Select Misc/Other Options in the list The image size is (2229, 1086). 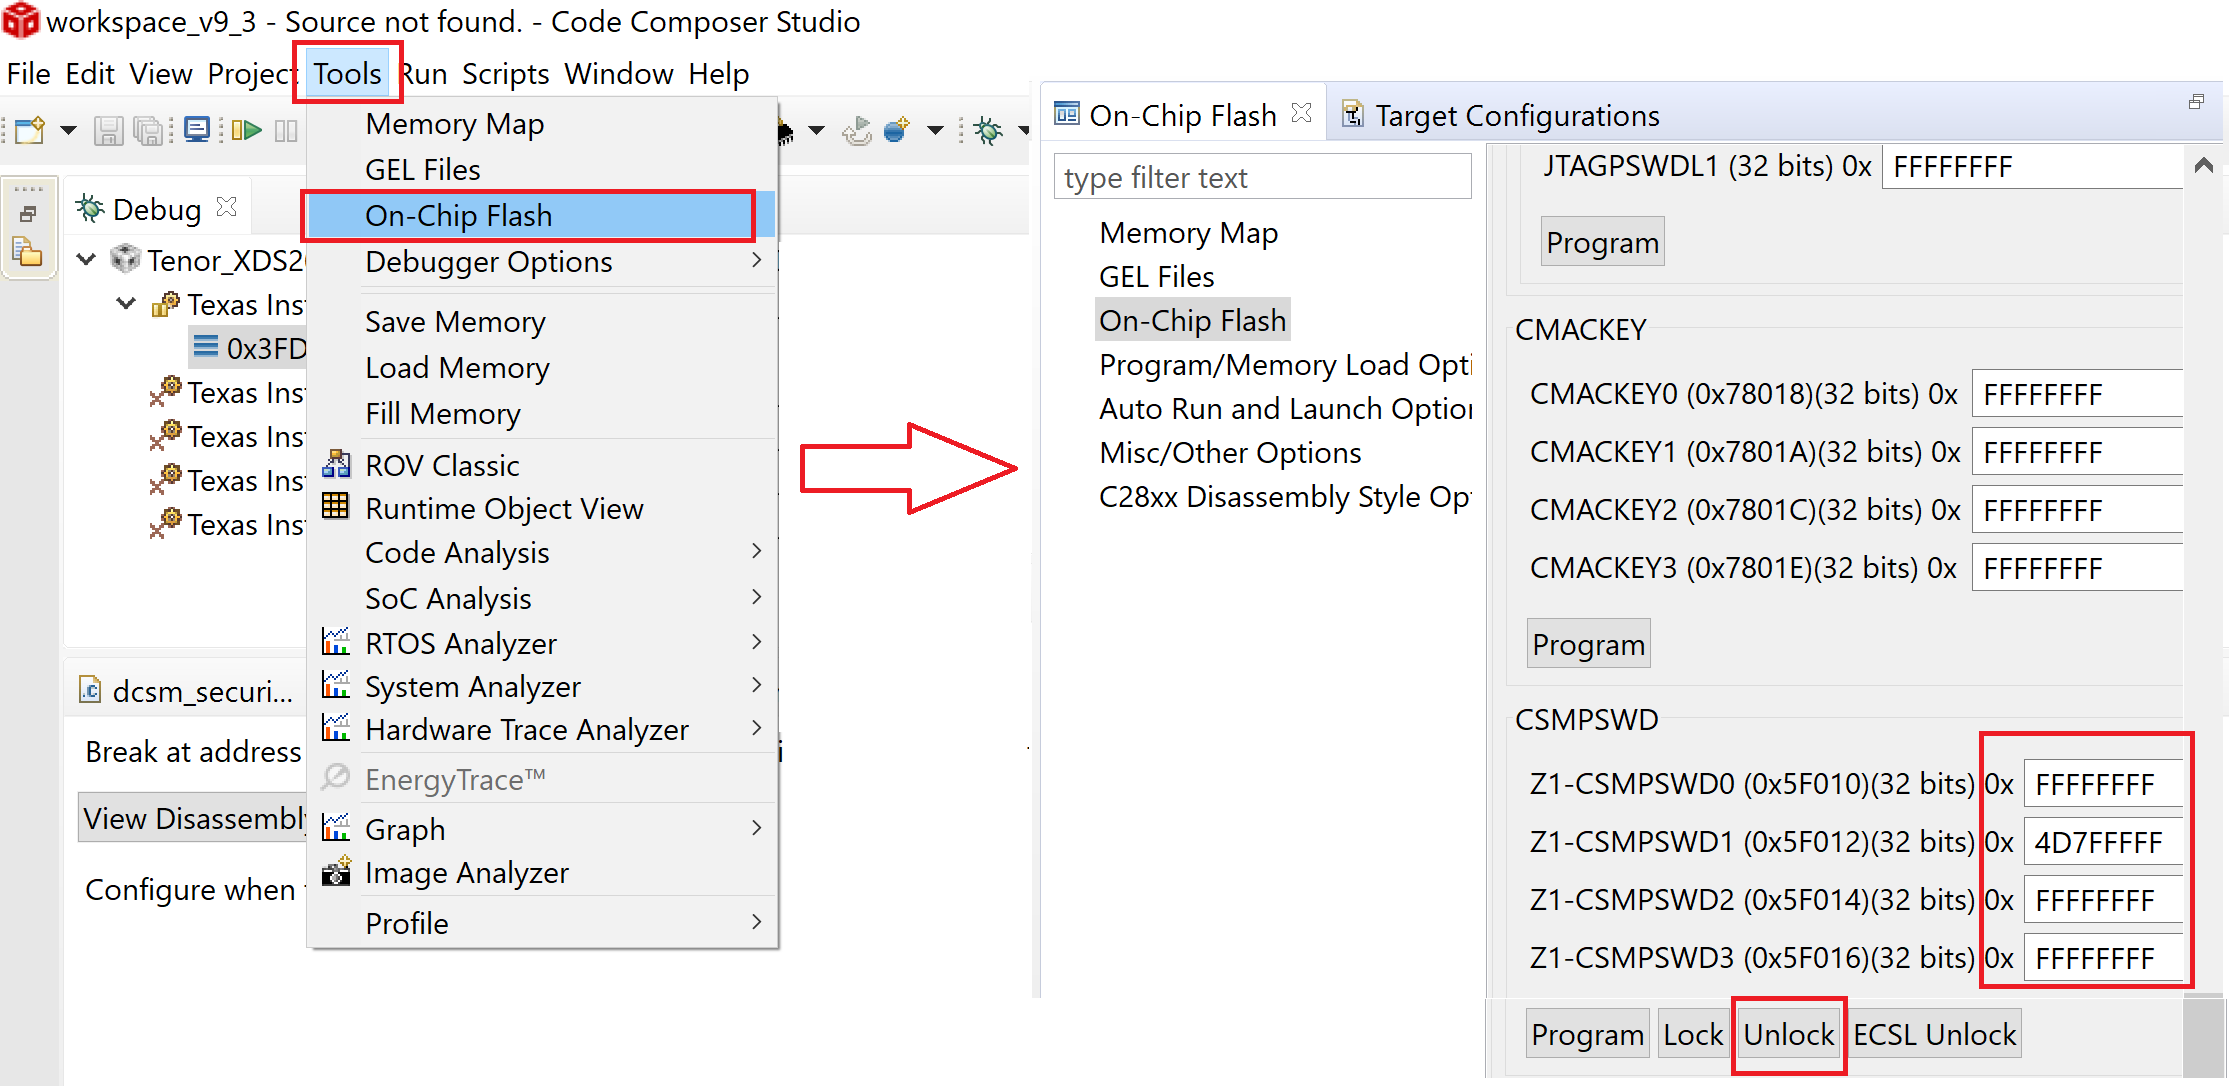tap(1230, 453)
